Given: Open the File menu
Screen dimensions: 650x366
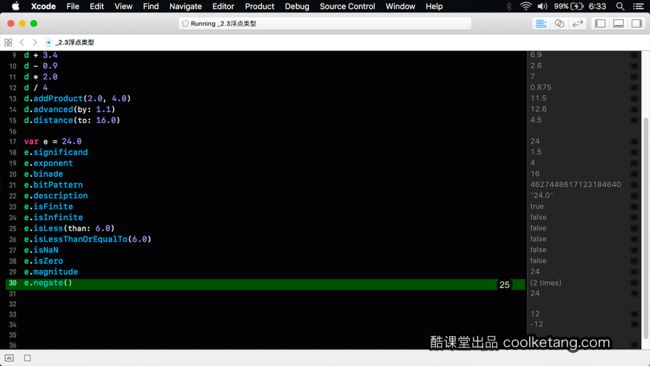Looking at the screenshot, I should tap(73, 6).
